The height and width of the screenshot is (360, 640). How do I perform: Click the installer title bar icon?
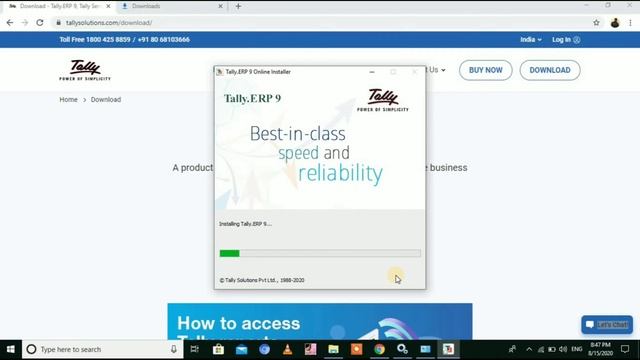click(220, 72)
